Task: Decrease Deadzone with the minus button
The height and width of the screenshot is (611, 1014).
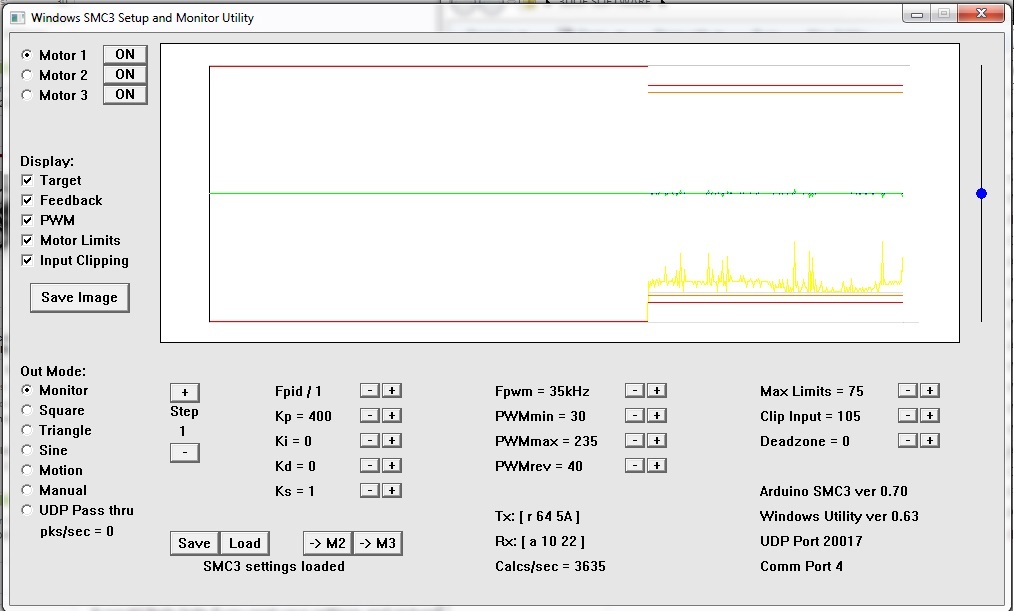Action: (908, 441)
